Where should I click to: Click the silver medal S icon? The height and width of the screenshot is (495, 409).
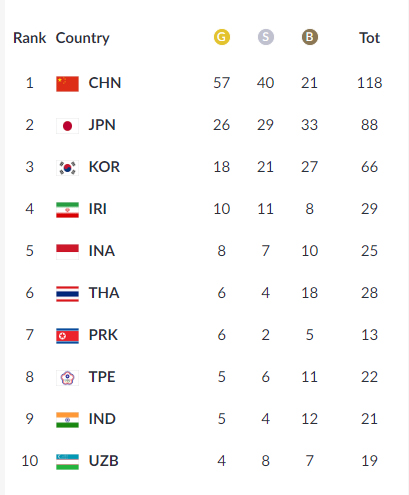coord(266,37)
